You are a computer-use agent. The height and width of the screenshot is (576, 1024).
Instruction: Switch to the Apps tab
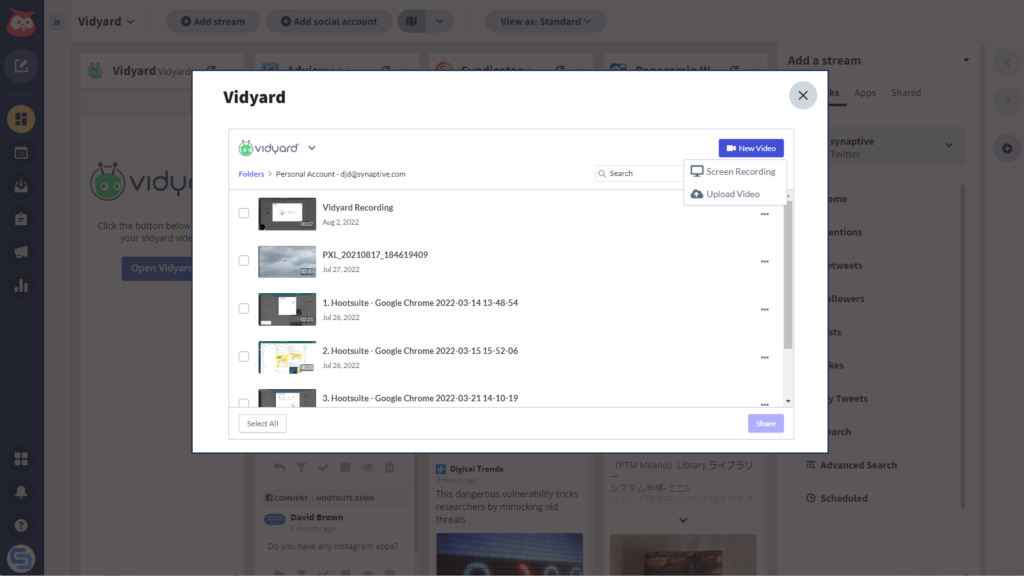click(x=865, y=93)
